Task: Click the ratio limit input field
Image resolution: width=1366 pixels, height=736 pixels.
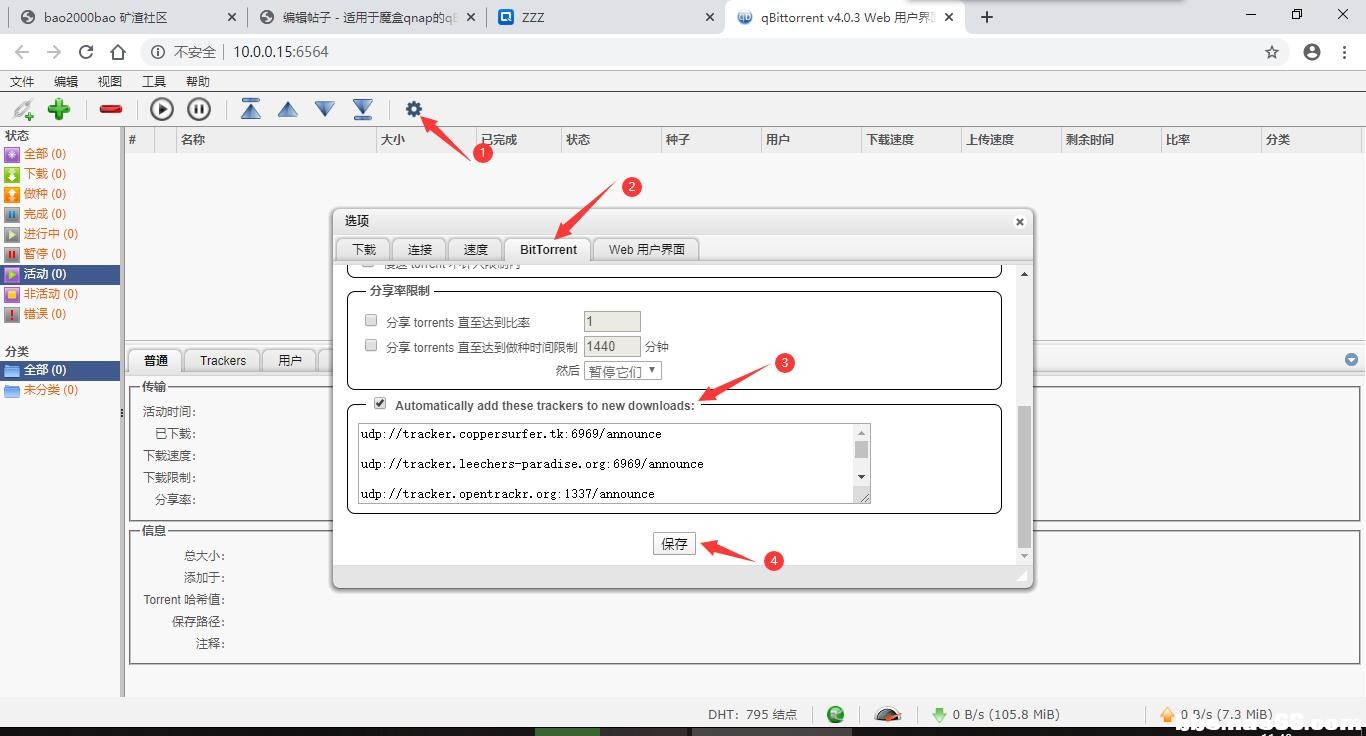Action: click(x=612, y=322)
